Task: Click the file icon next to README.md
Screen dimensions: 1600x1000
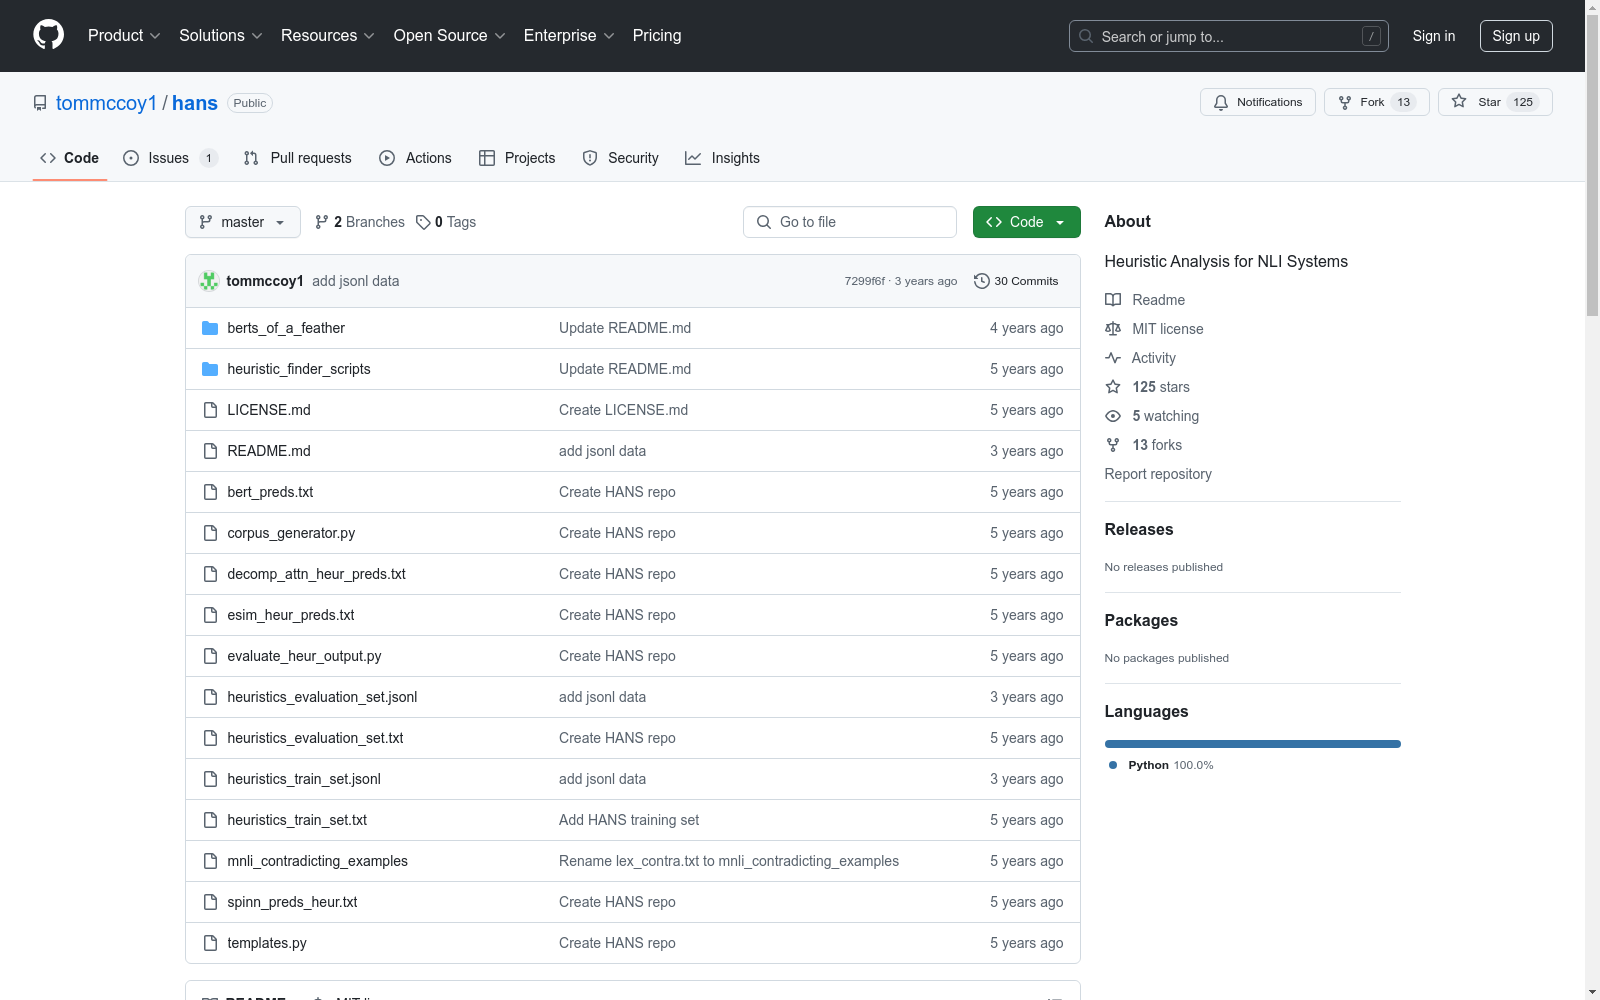Action: 210,451
